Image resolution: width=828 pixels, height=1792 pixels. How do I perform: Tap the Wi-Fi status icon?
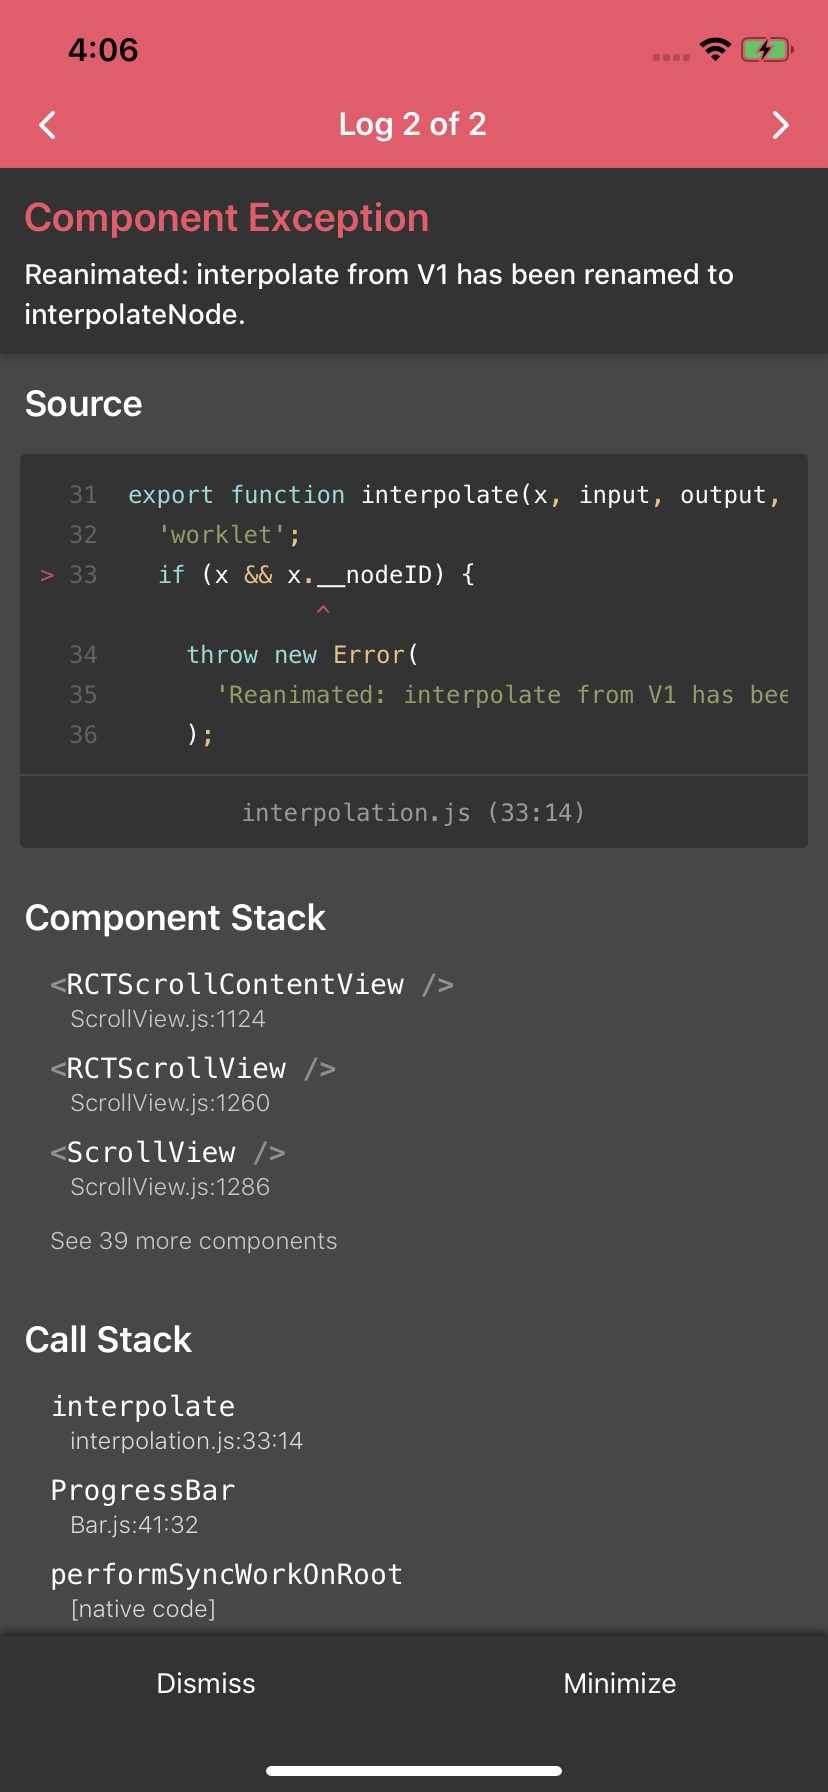(x=716, y=47)
